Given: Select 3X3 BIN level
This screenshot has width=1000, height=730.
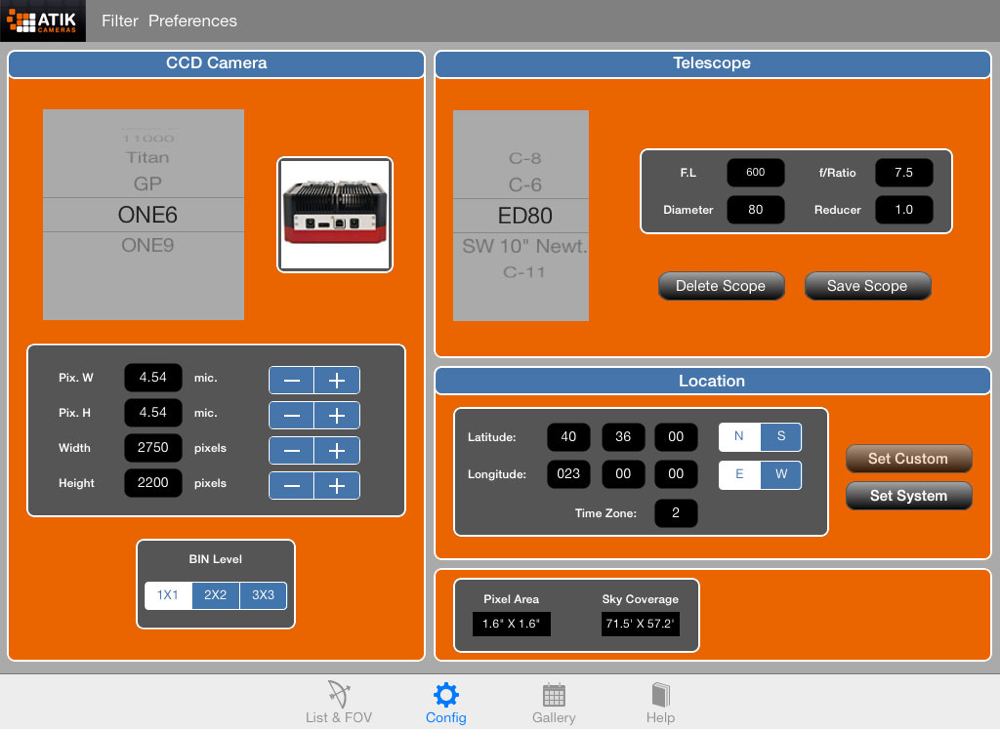Looking at the screenshot, I should [263, 595].
